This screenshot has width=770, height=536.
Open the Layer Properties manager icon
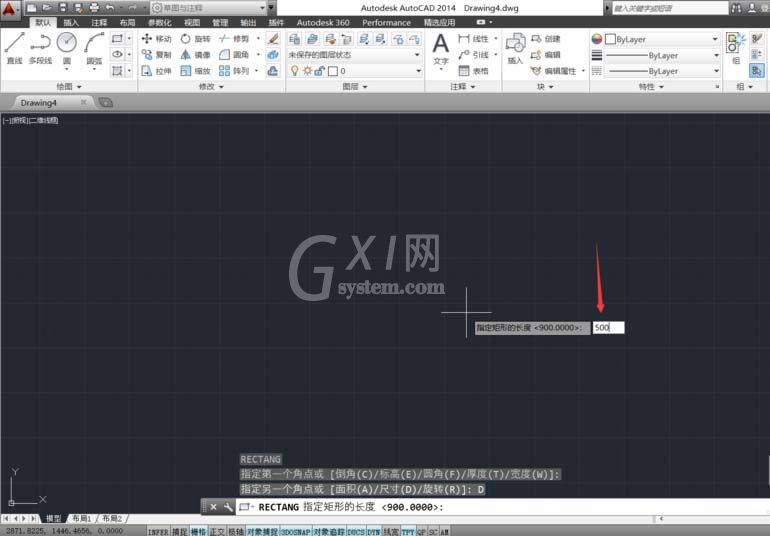coord(295,39)
